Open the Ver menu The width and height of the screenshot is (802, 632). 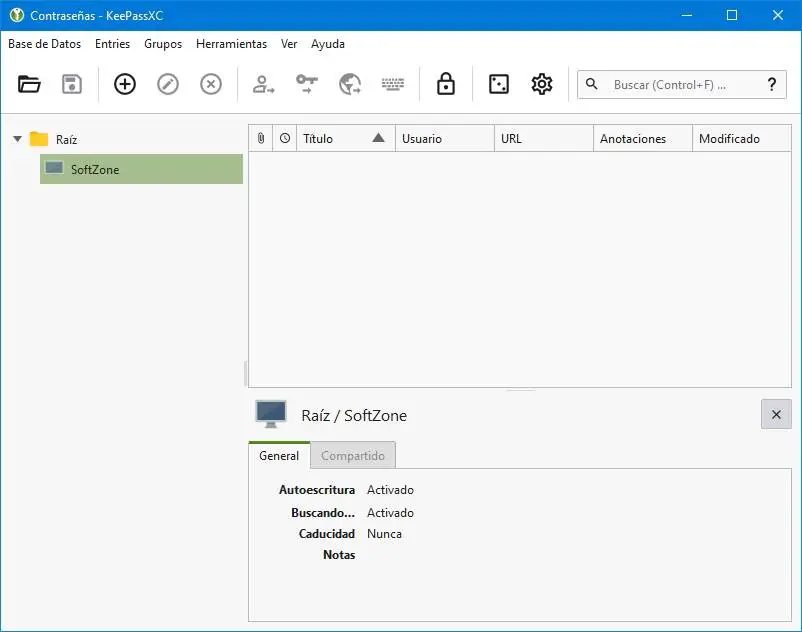[289, 44]
